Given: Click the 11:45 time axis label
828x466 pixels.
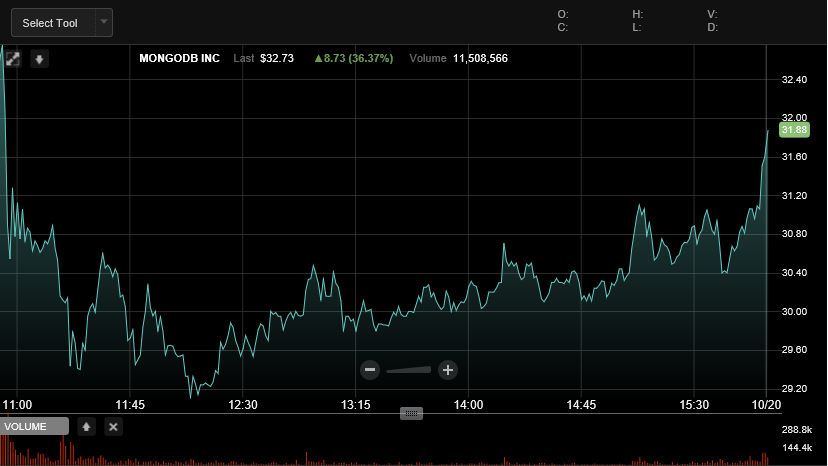Looking at the screenshot, I should tap(130, 405).
